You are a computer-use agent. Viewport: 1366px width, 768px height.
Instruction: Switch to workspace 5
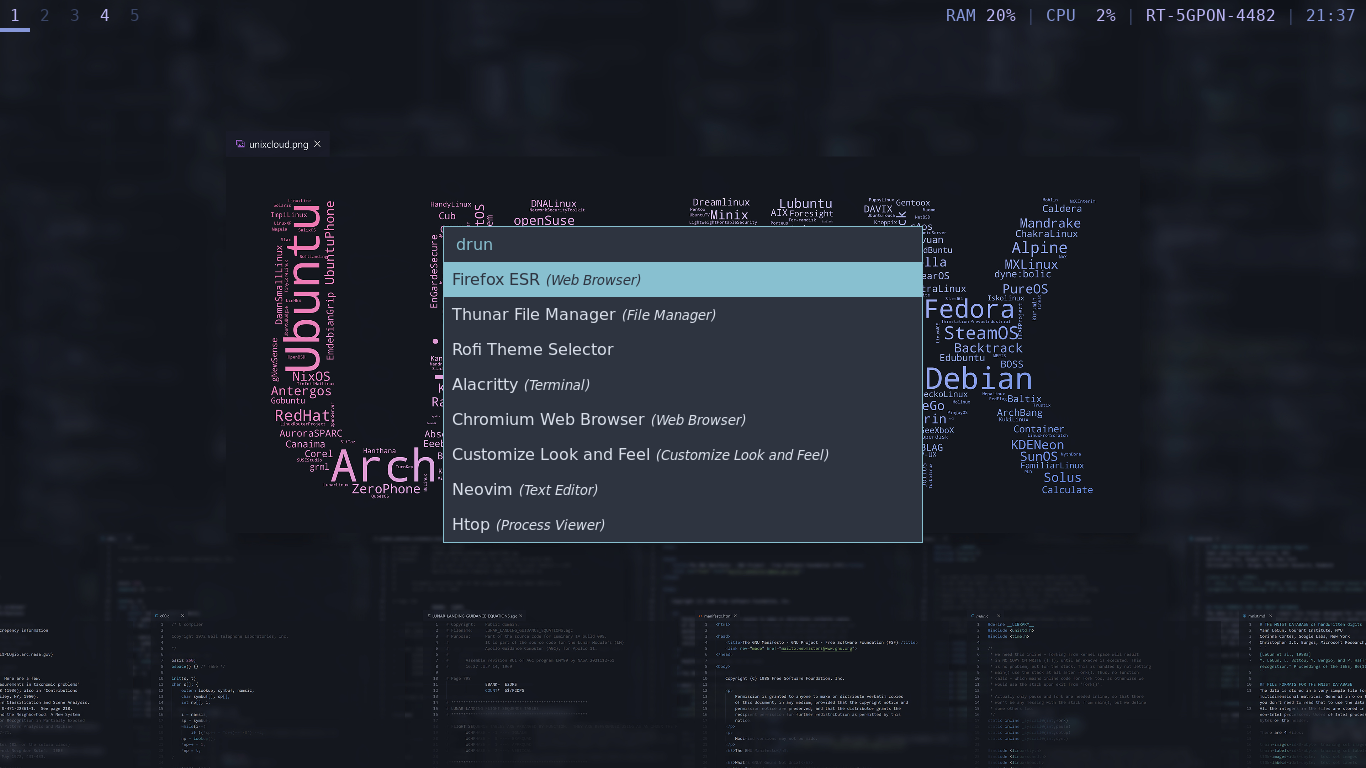click(x=135, y=16)
